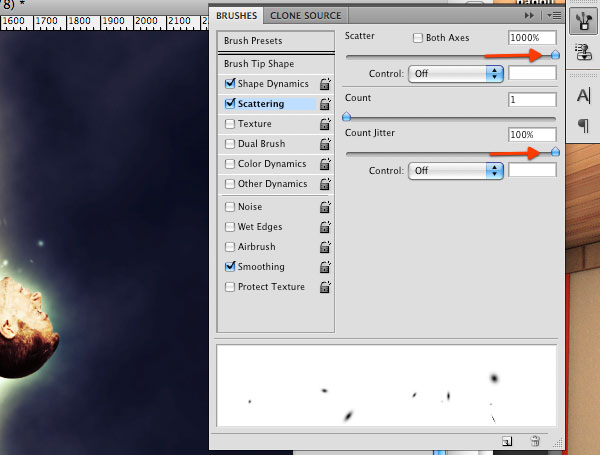Open the Count Jitter Control dropdown
This screenshot has width=600, height=455.
pos(455,171)
